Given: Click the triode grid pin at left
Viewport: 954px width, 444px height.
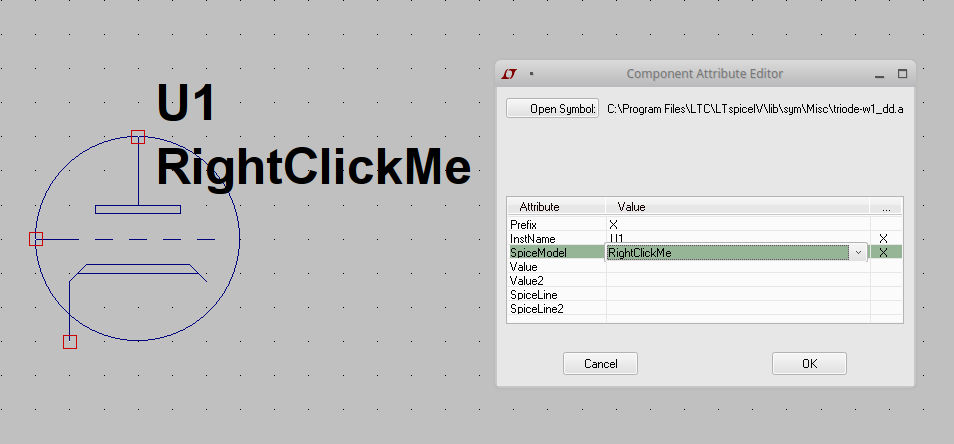Looking at the screenshot, I should click(36, 238).
